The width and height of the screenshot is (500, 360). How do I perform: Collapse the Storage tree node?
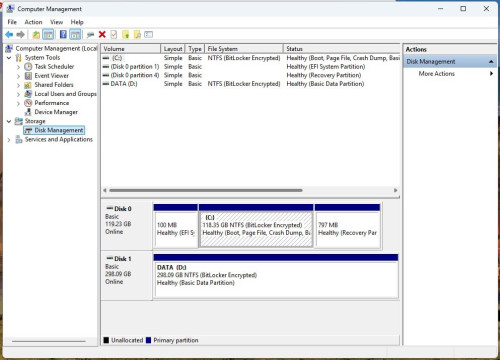point(9,121)
